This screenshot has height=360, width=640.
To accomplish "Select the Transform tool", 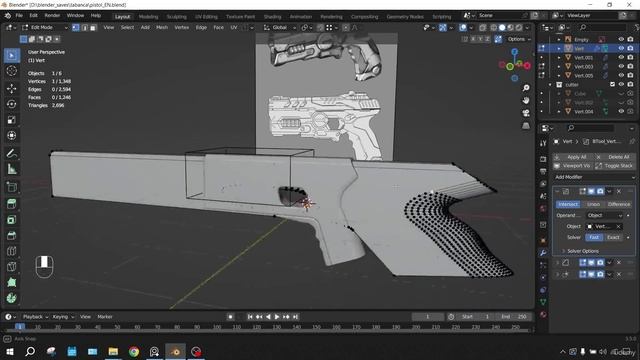I will (12, 135).
